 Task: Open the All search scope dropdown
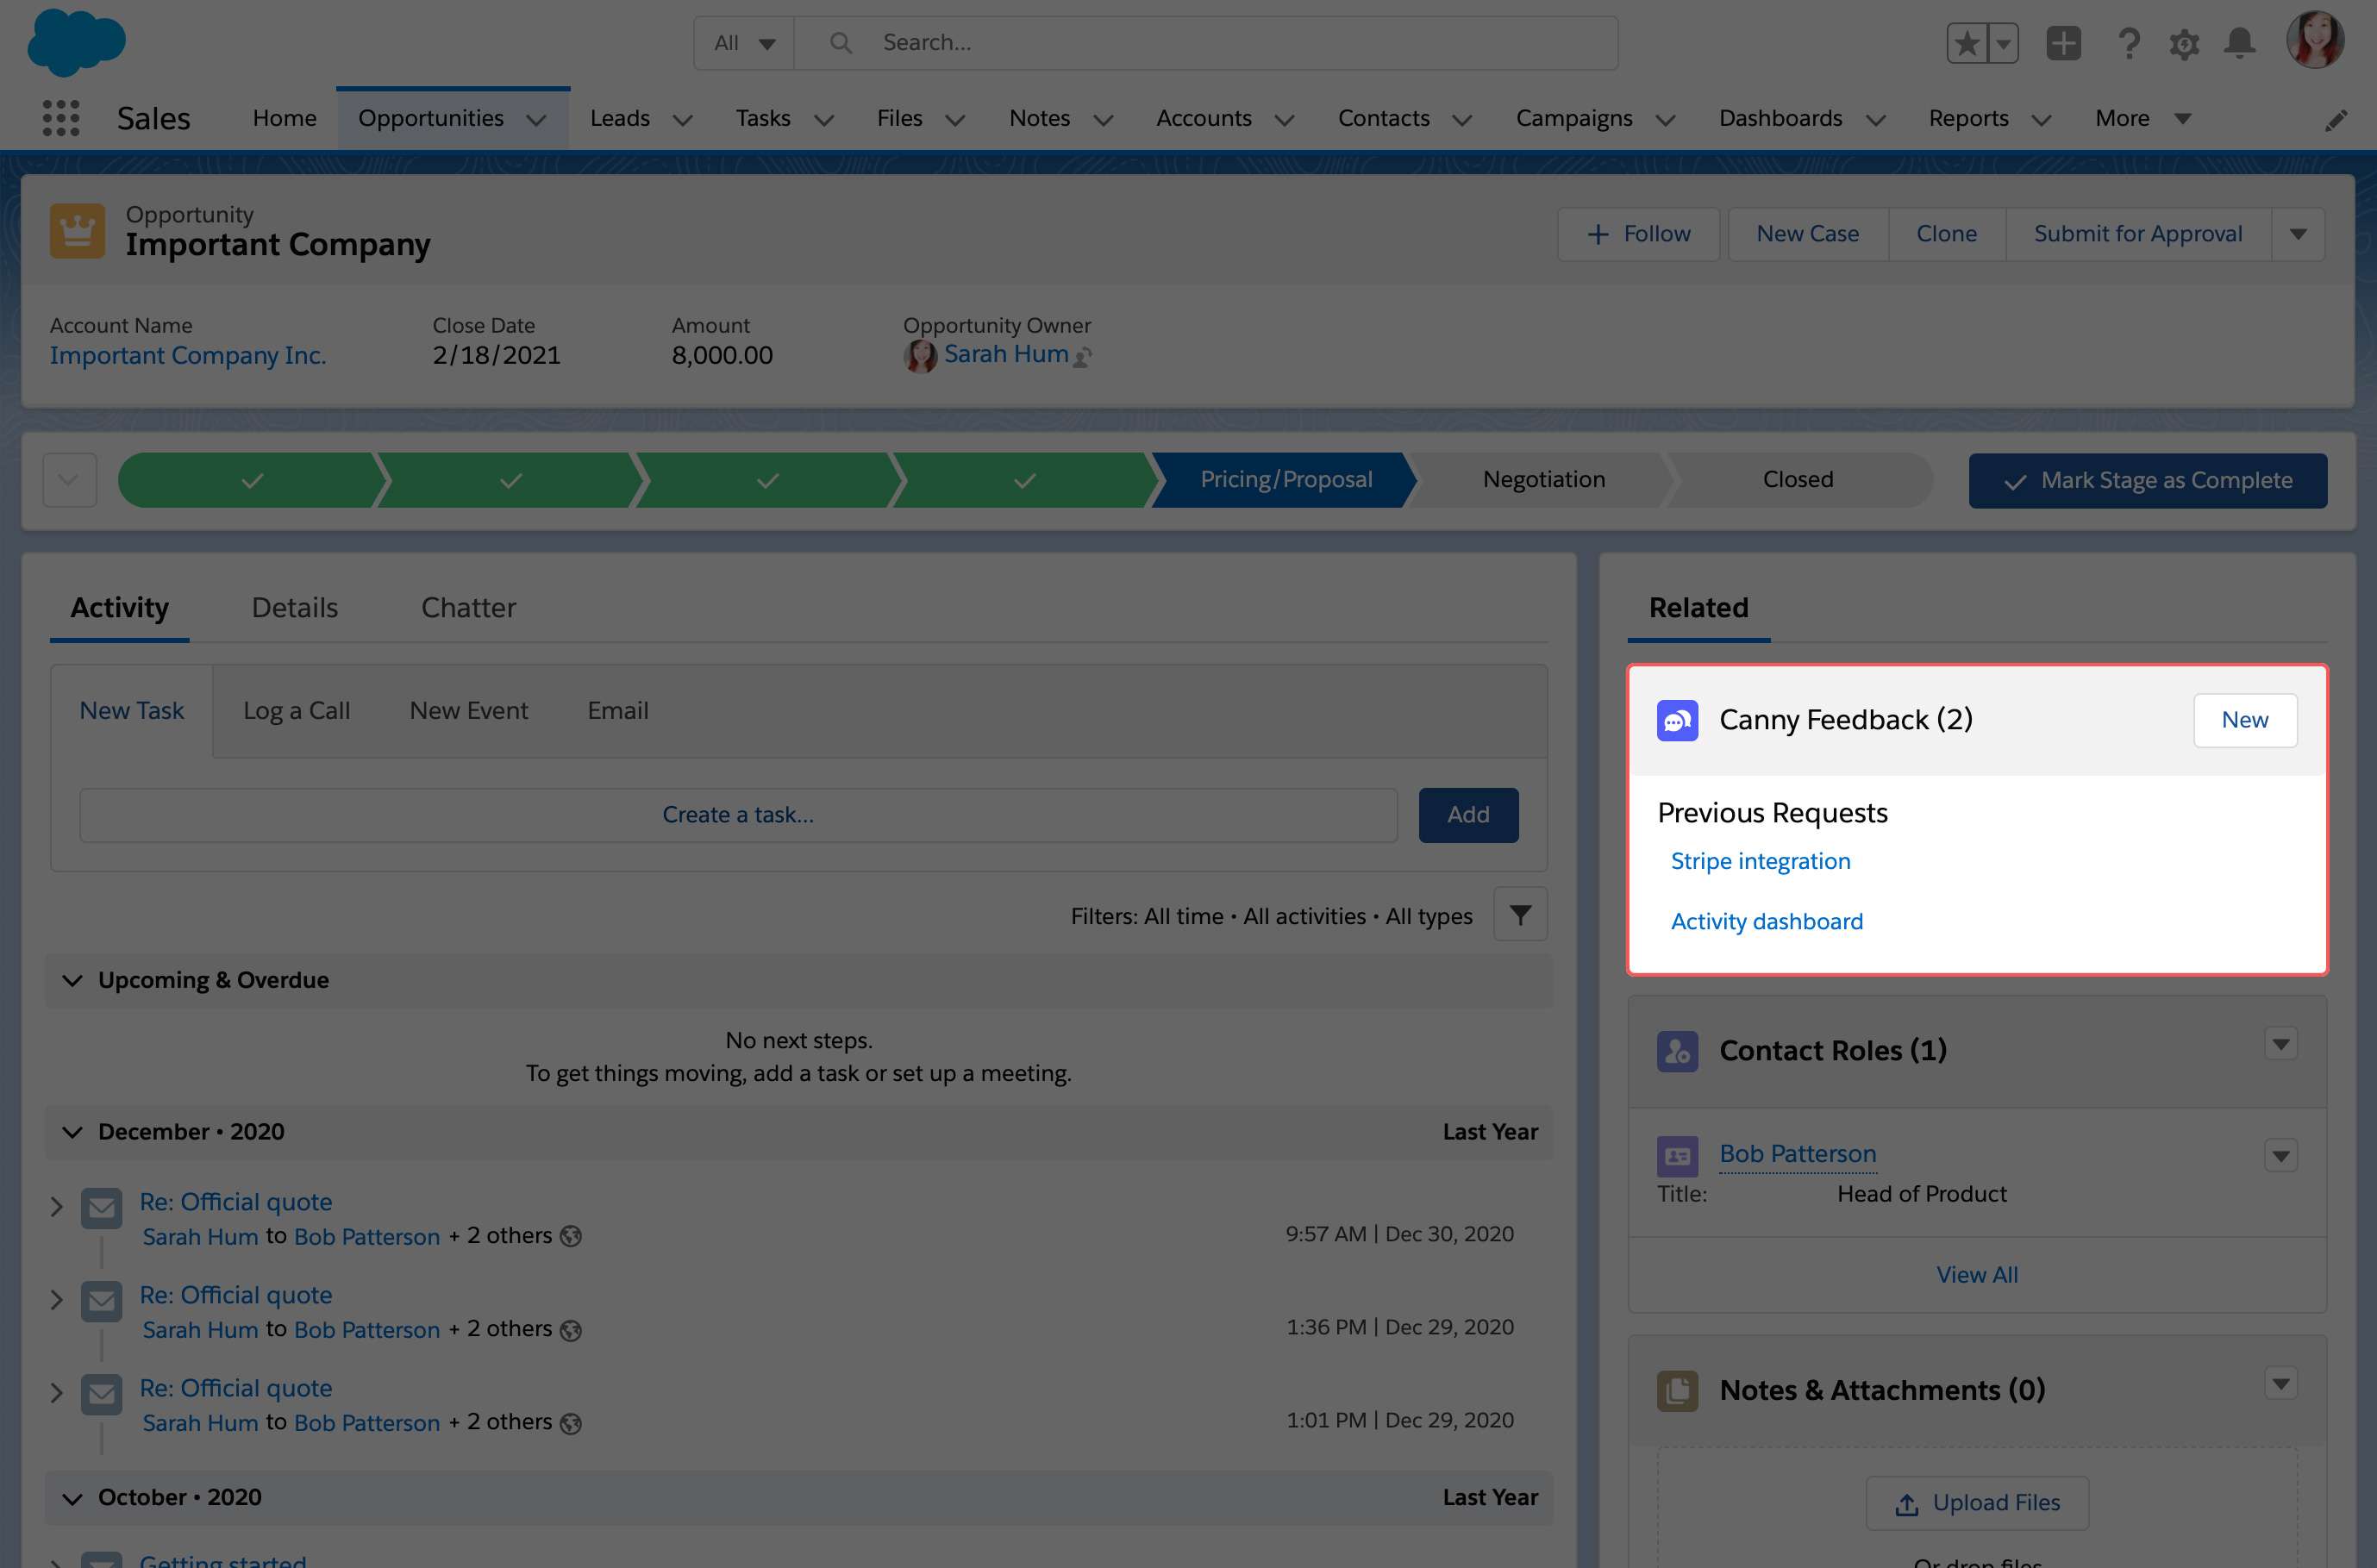coord(744,43)
